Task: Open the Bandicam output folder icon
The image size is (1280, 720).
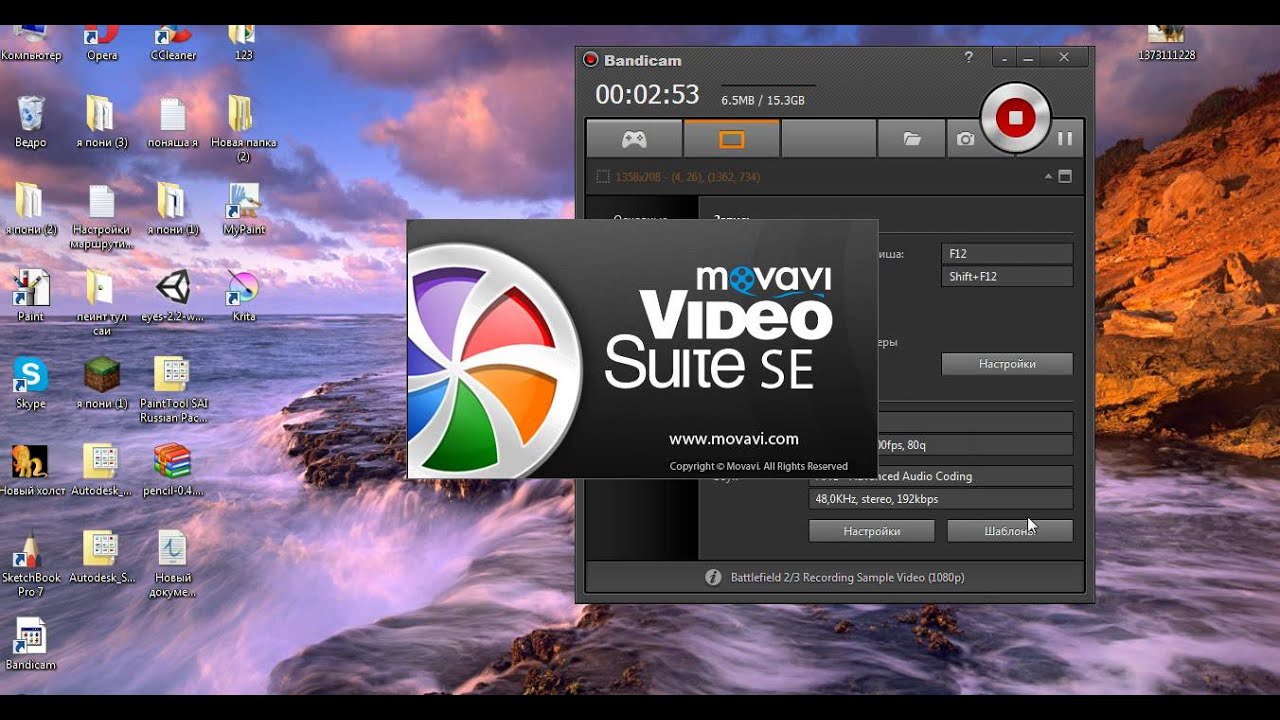Action: pos(912,139)
